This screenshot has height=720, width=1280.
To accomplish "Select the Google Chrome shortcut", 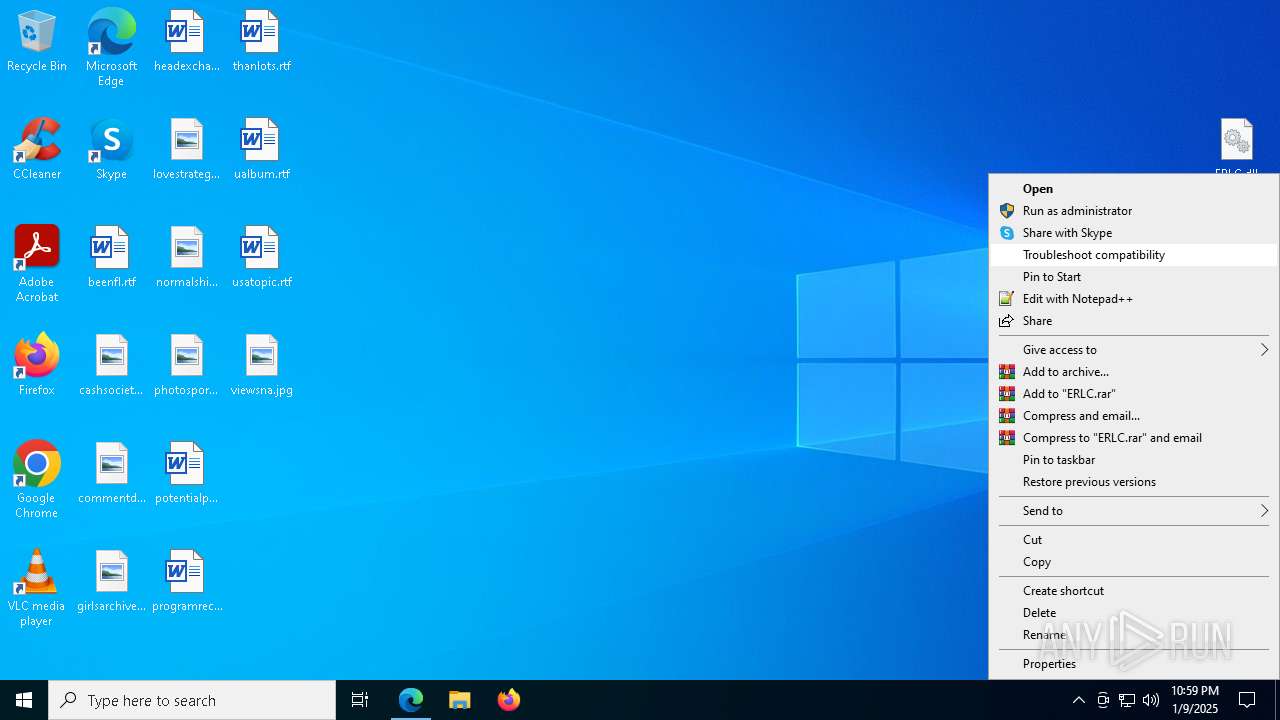I will point(37,480).
